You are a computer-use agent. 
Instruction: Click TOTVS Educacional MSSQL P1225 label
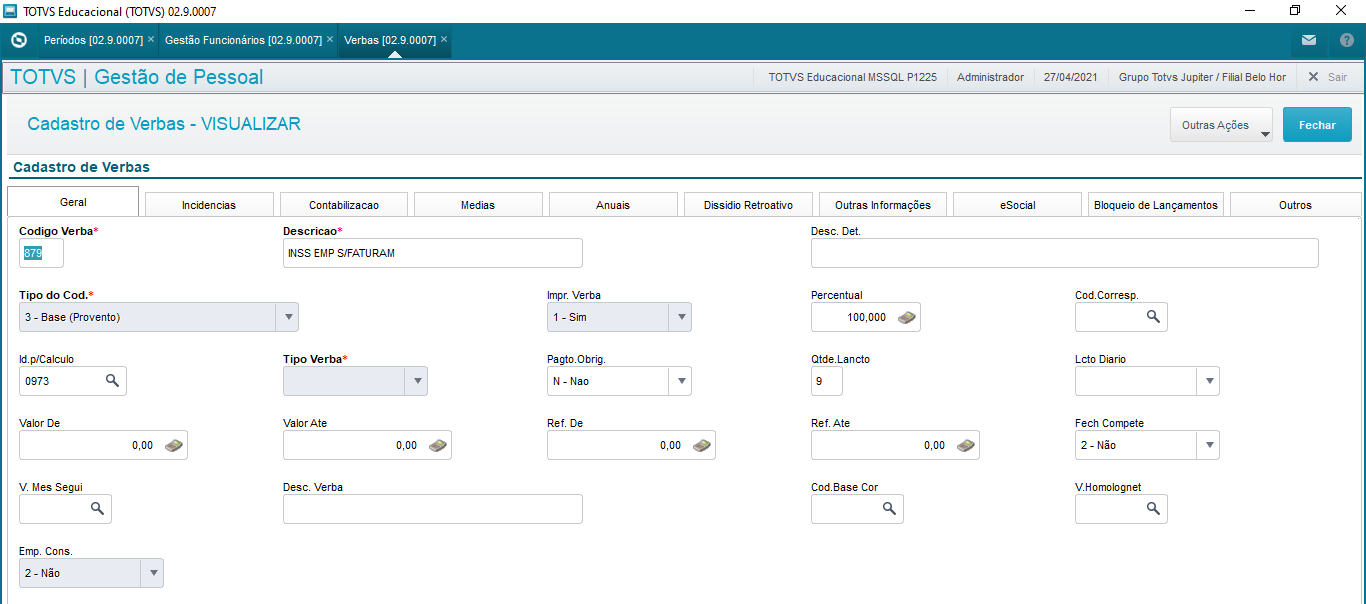(852, 77)
